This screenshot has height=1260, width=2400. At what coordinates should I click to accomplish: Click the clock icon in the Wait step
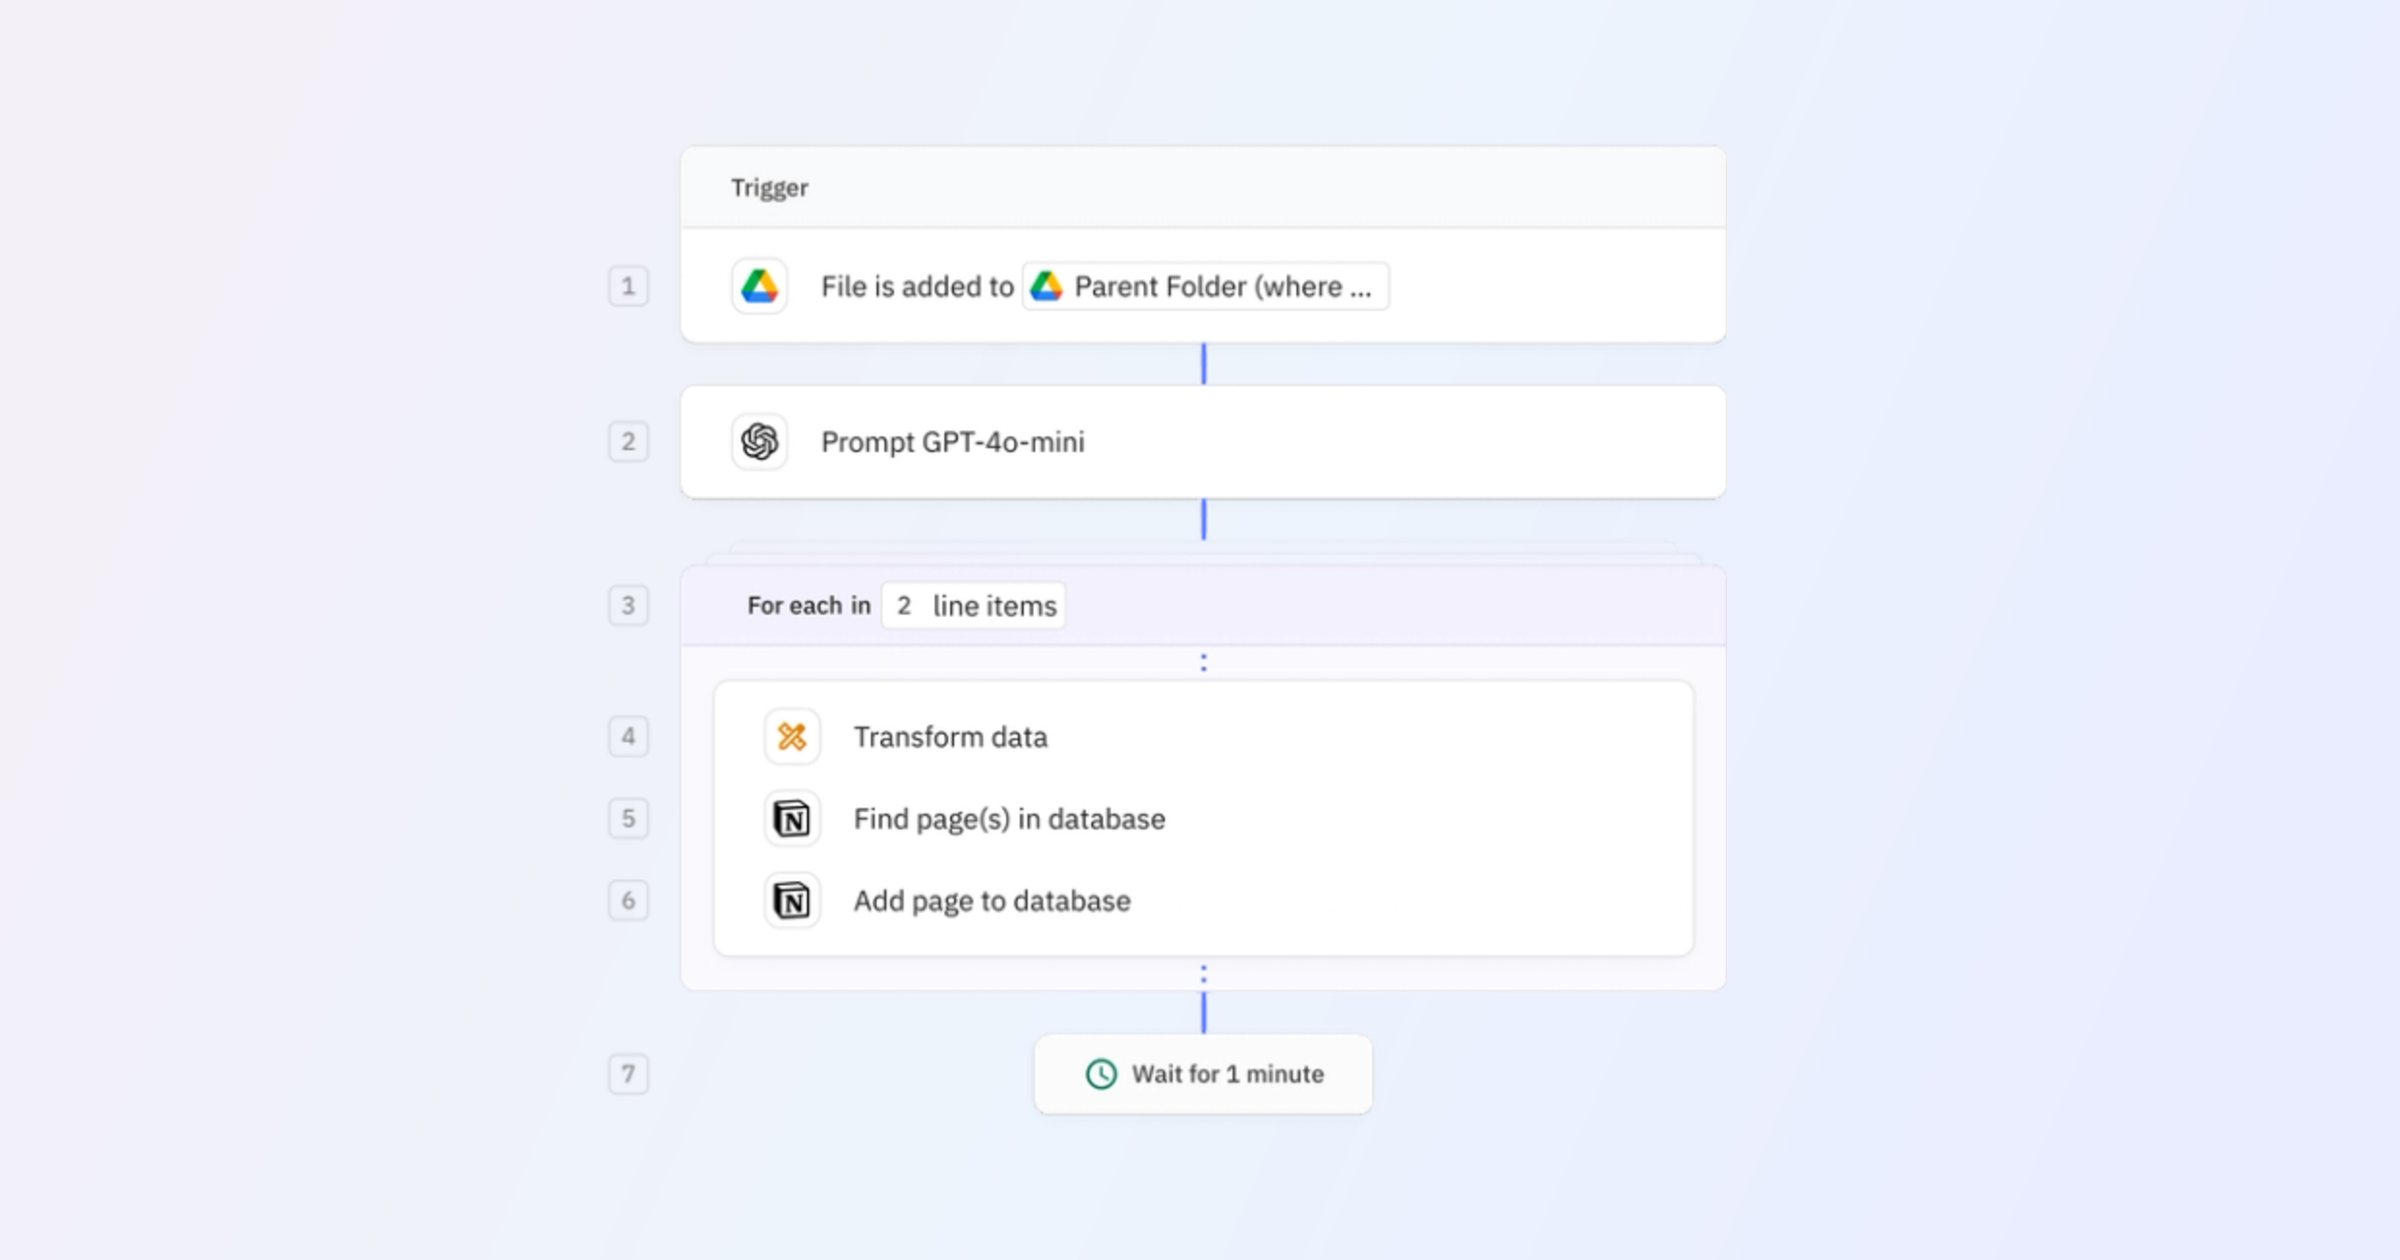(x=1101, y=1074)
